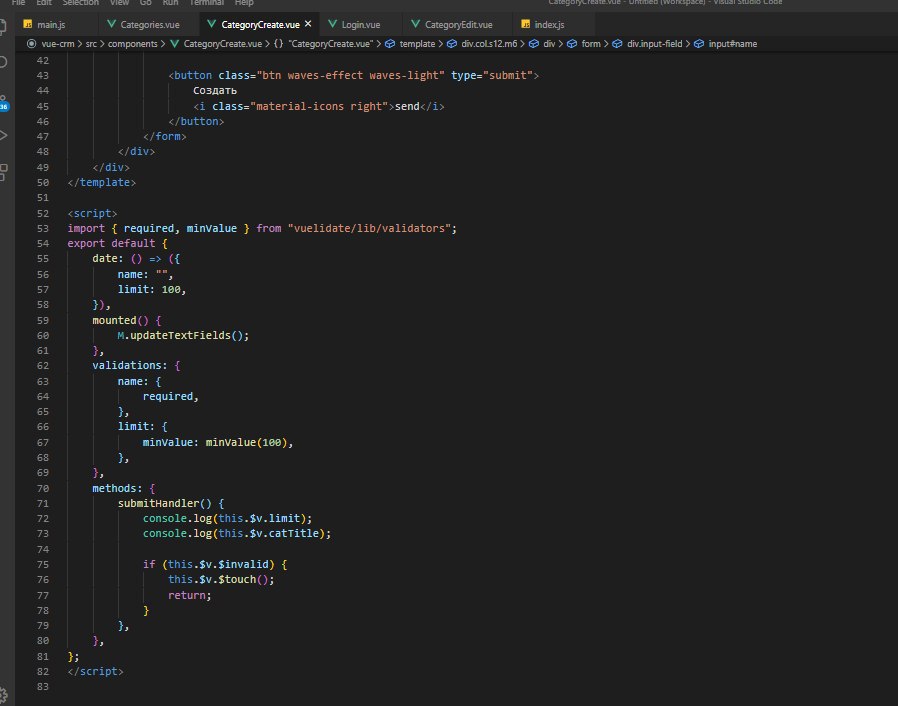Close the CategoryCreate.vue tab
Viewport: 898px width, 706px height.
(x=308, y=24)
